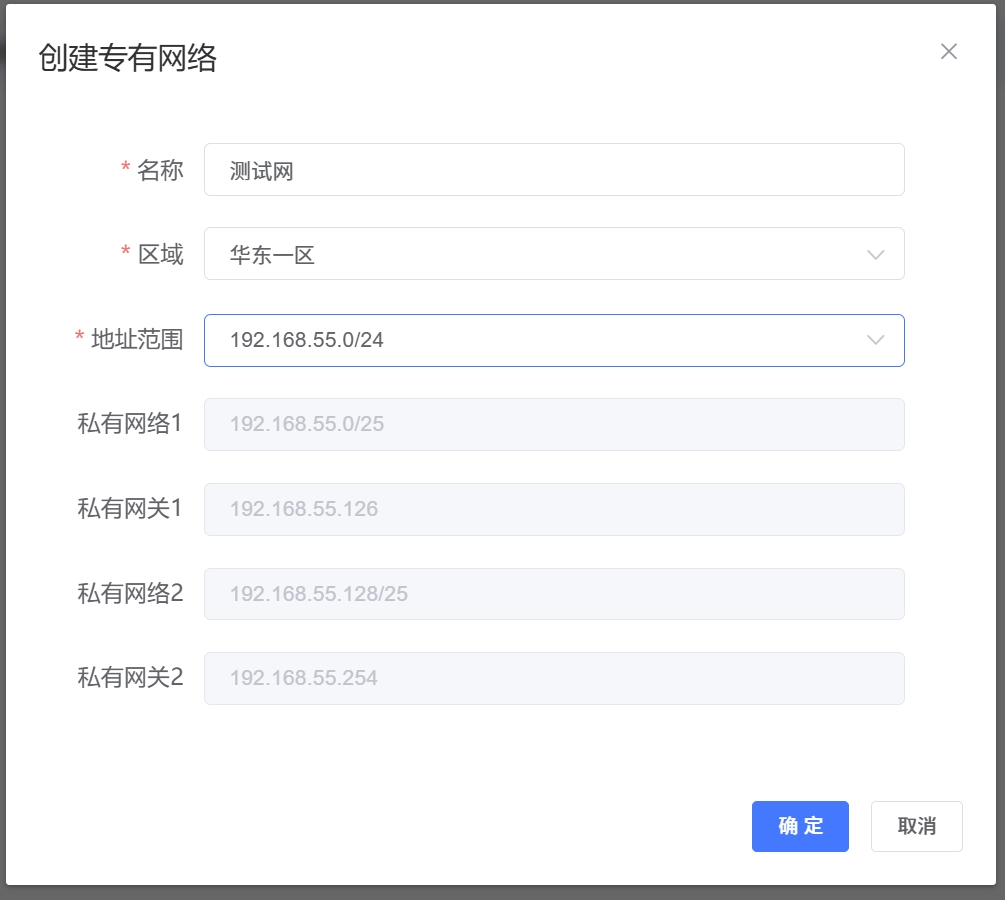Click the 私有网关1 field showing 192.168.55.126

553,509
